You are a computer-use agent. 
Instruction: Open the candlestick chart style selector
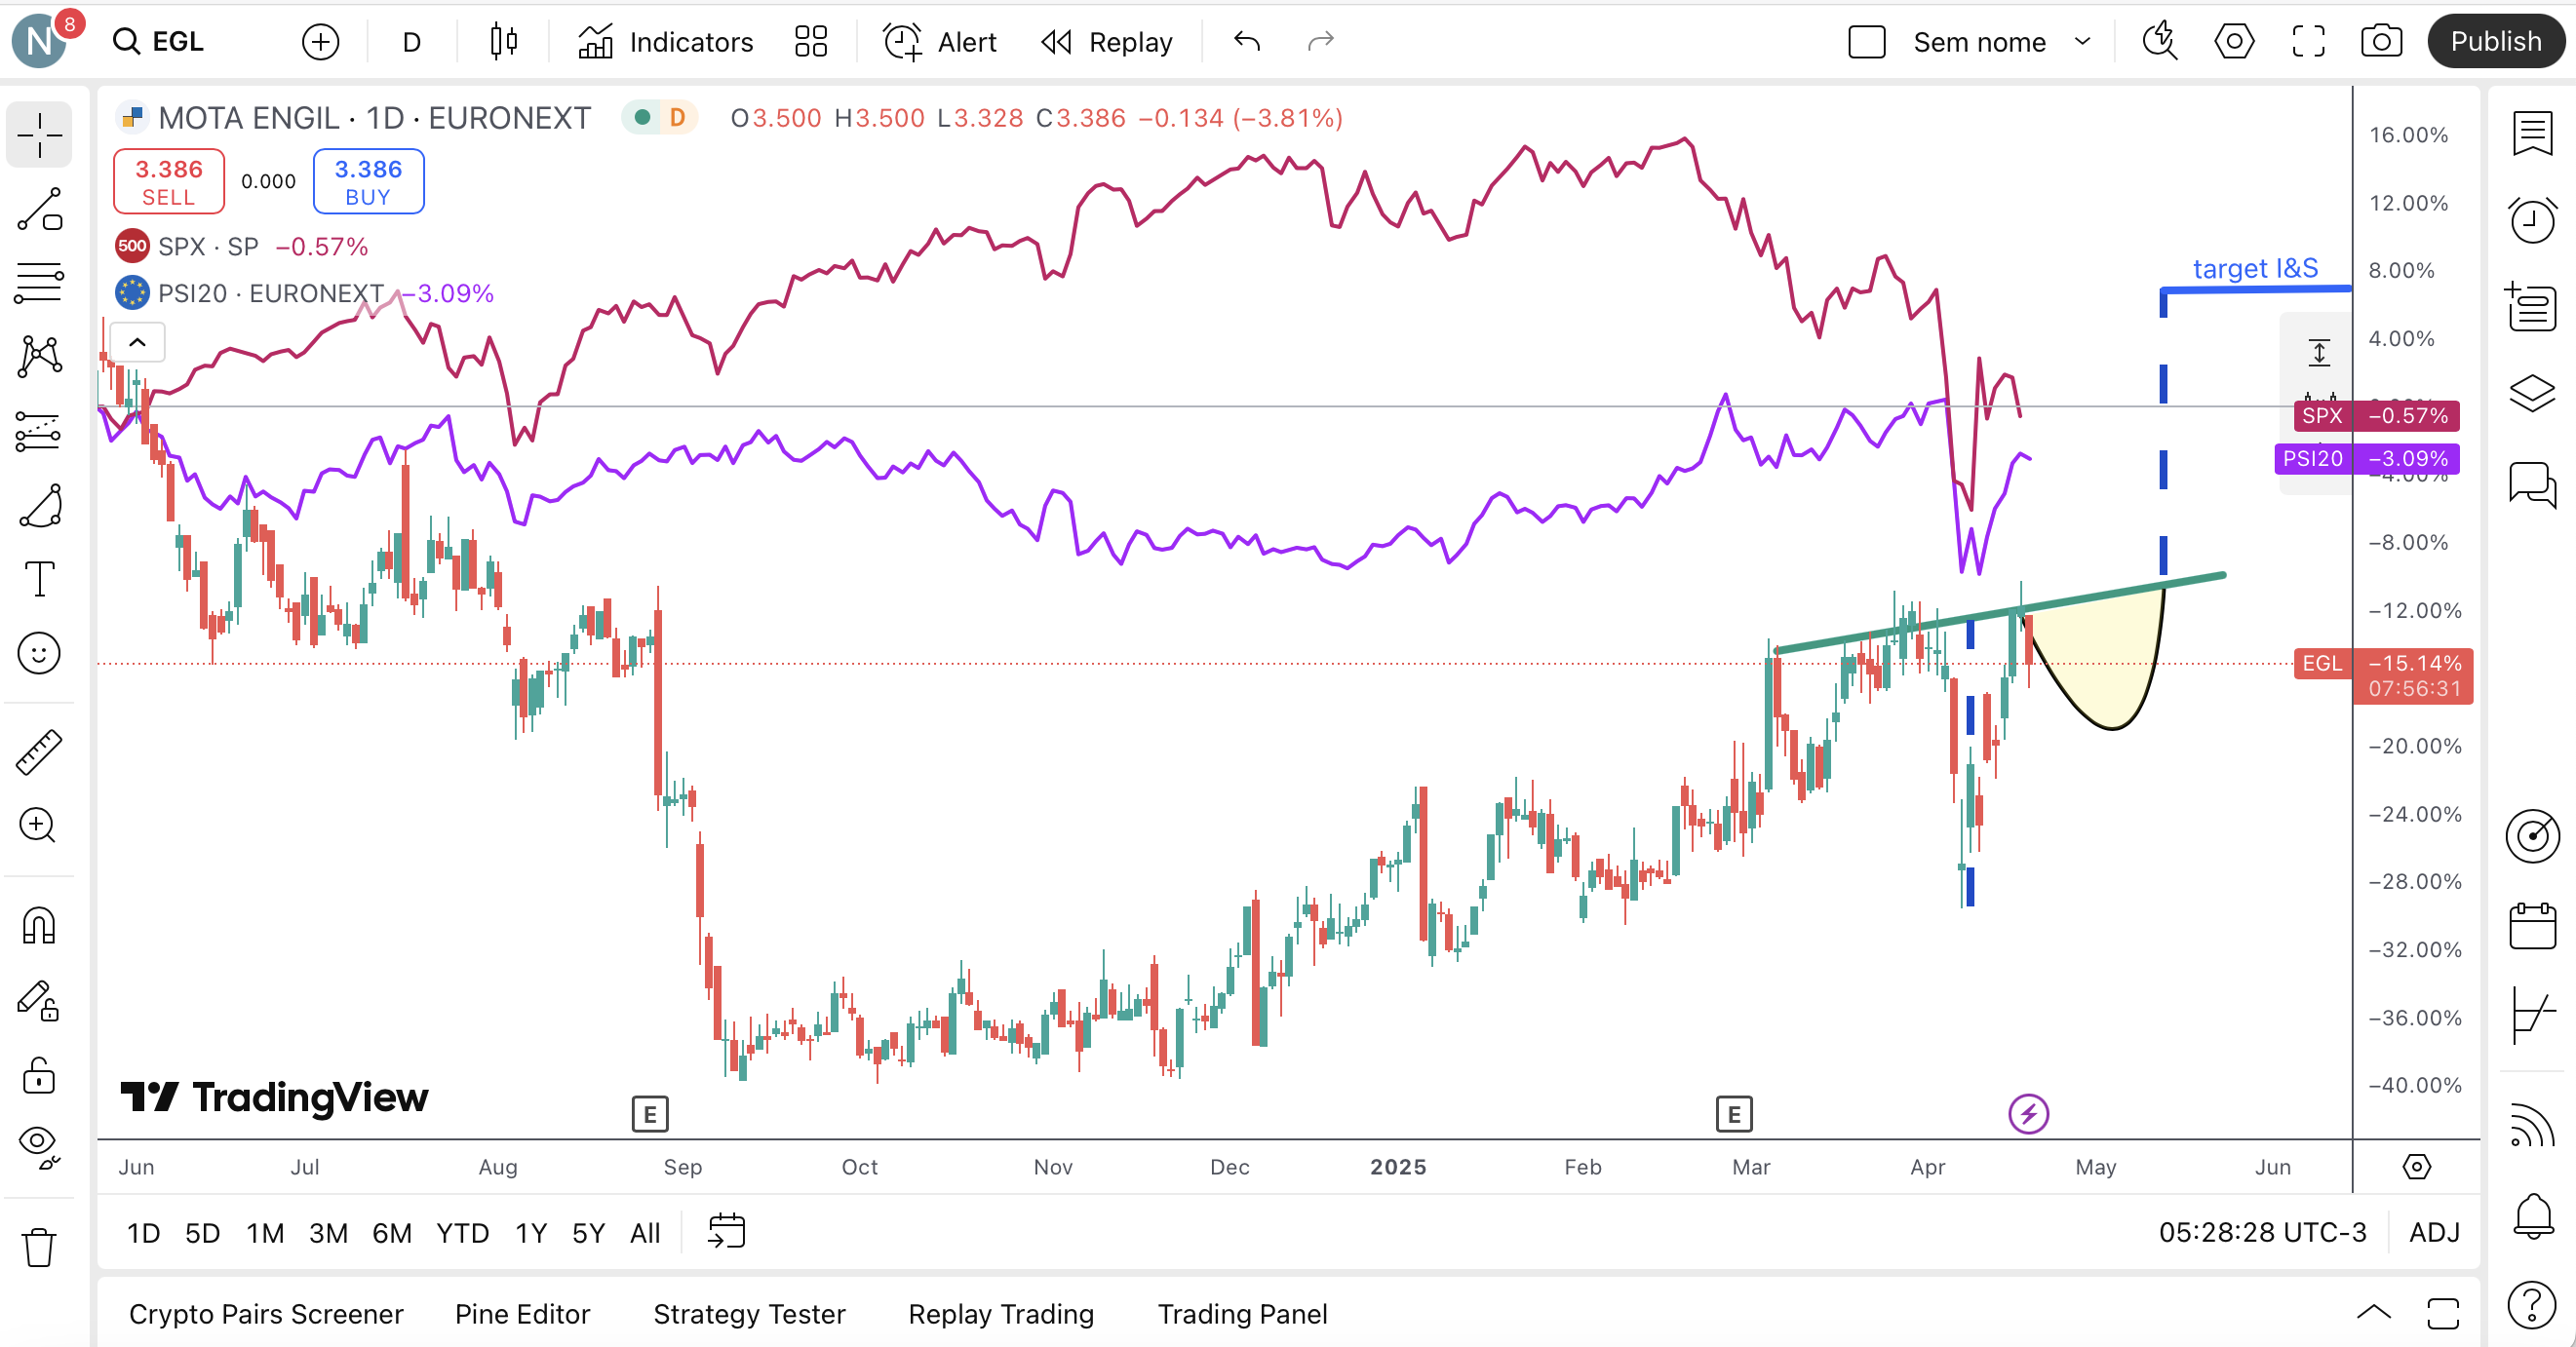point(503,42)
